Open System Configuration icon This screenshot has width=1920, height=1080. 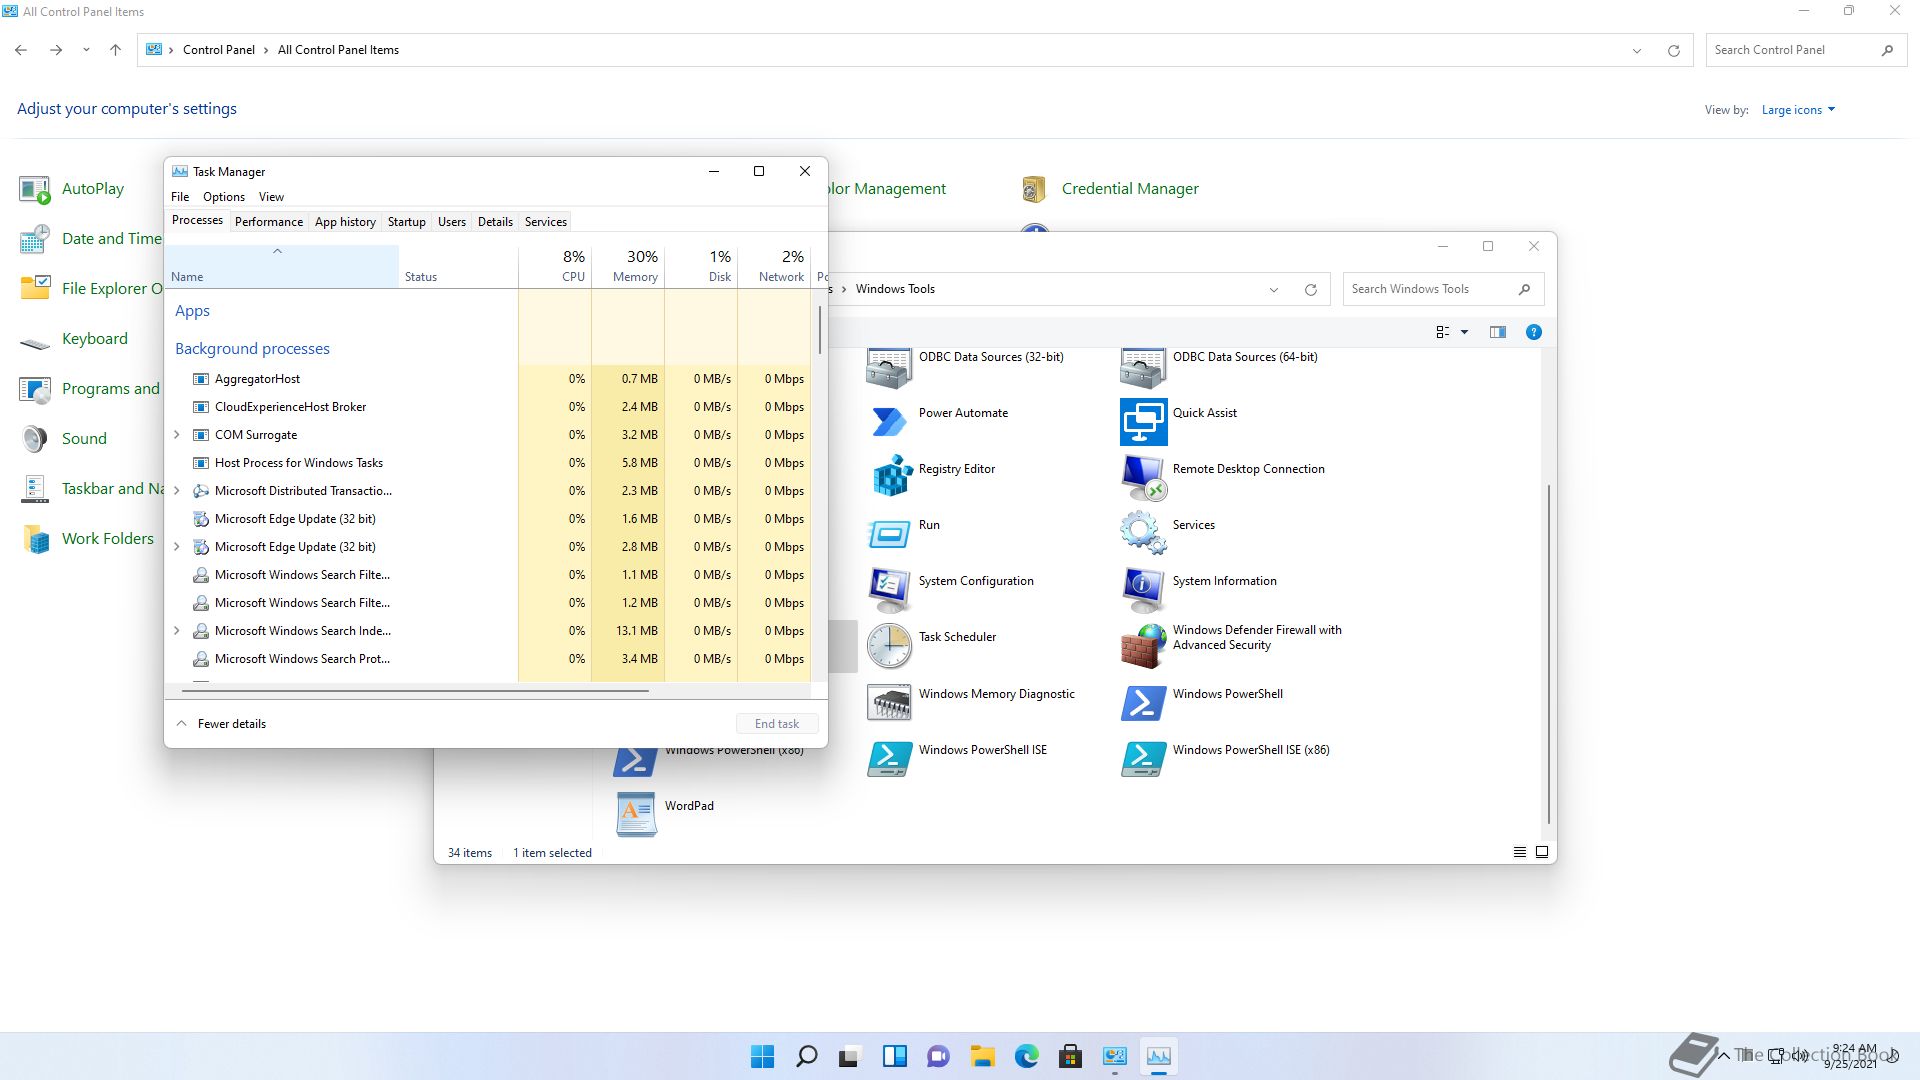(890, 589)
